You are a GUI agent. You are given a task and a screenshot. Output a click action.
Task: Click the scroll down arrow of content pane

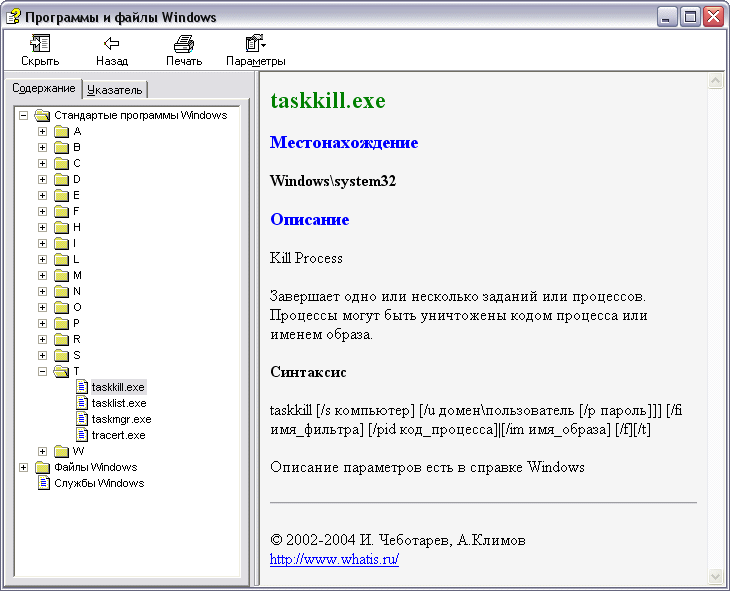pyautogui.click(x=715, y=577)
